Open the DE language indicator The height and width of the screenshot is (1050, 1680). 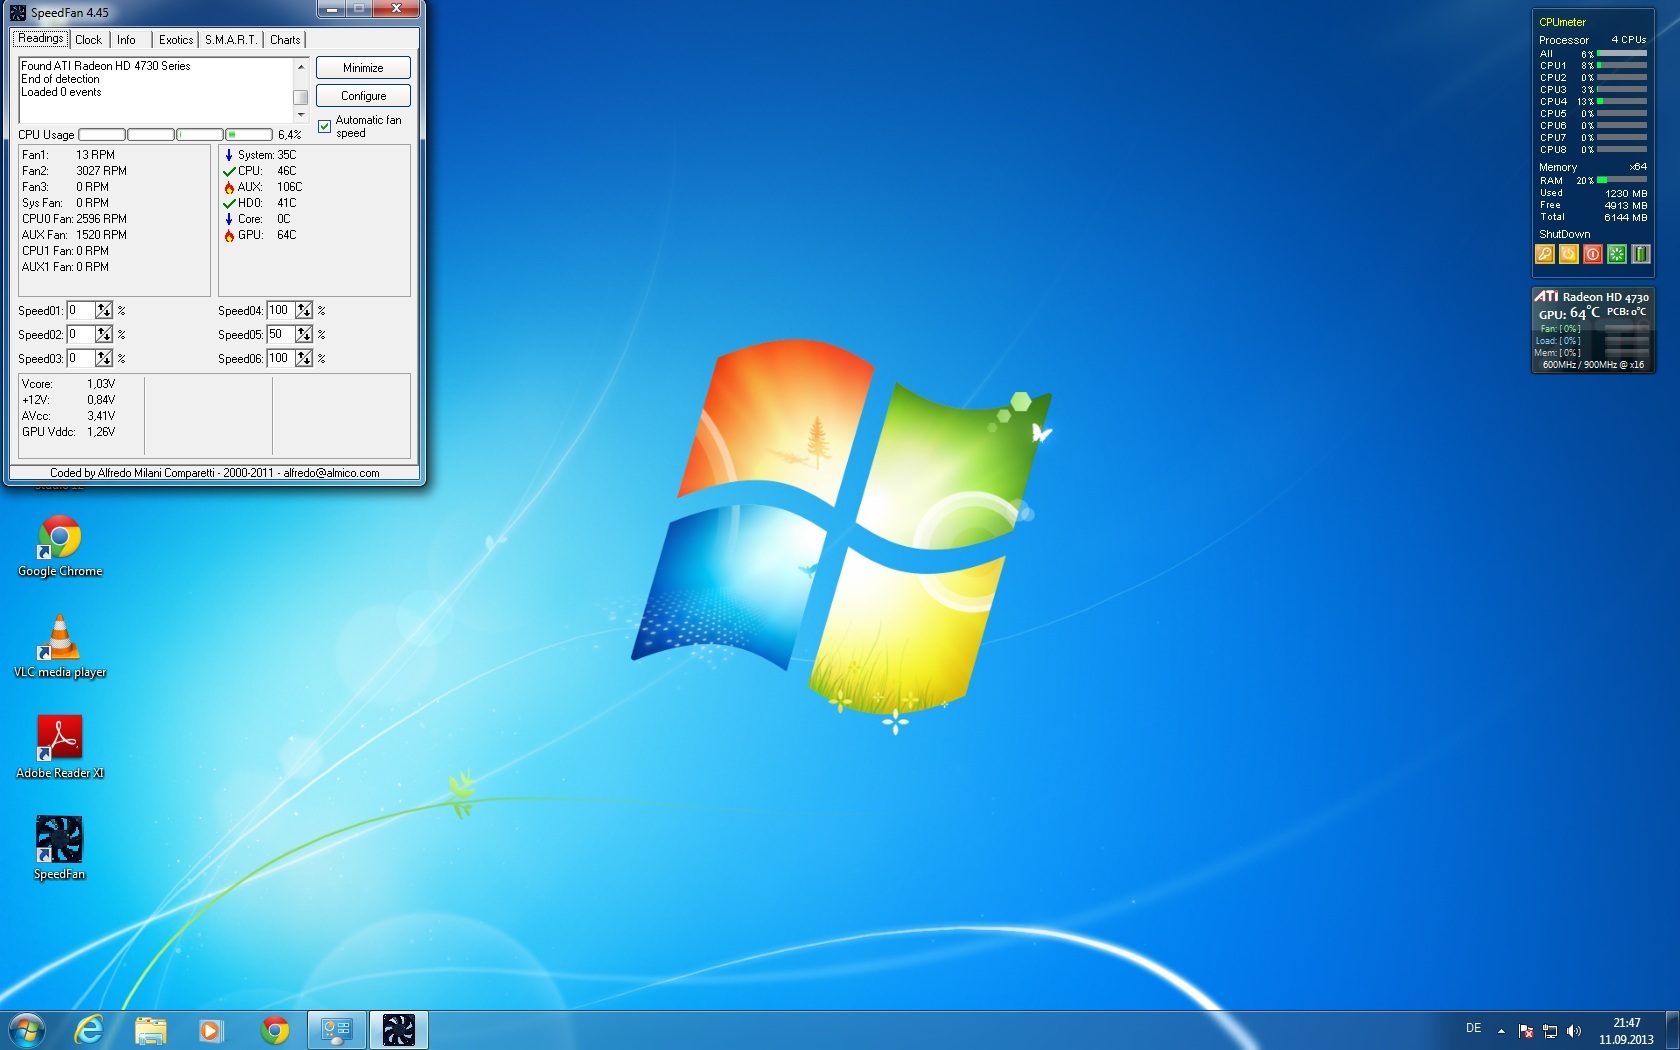coord(1473,1028)
